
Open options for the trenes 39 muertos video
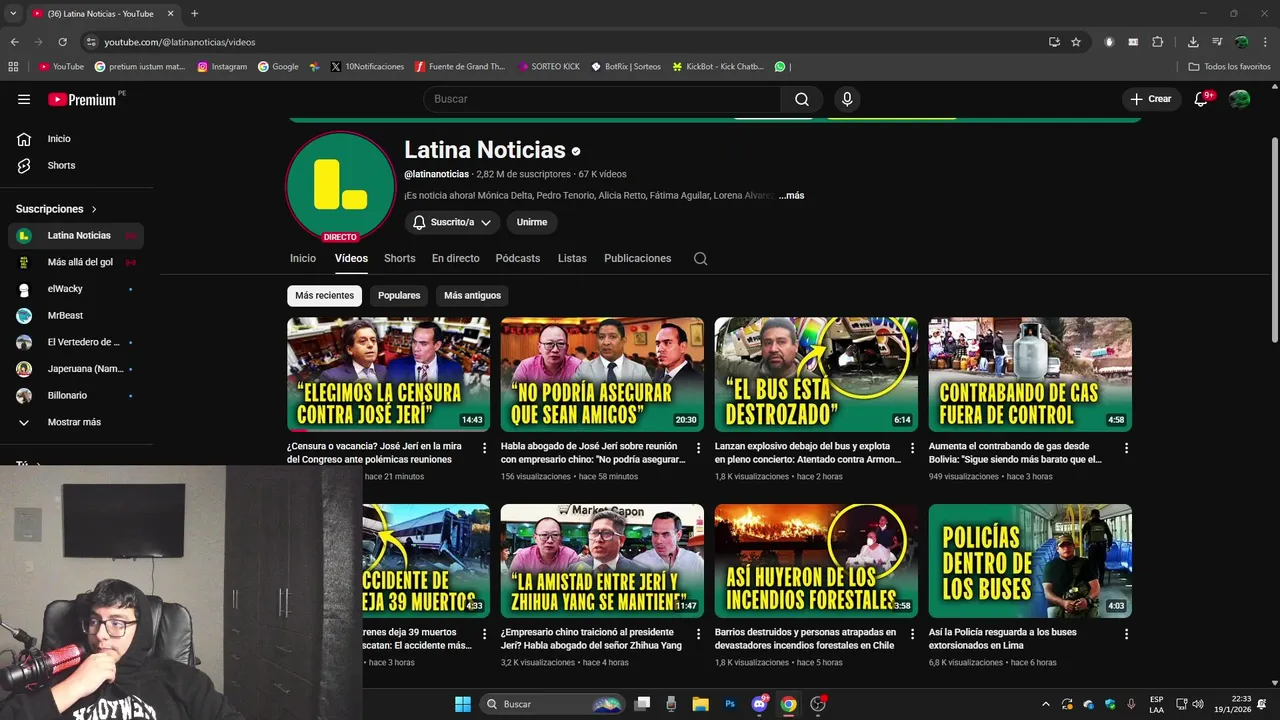[x=484, y=634]
